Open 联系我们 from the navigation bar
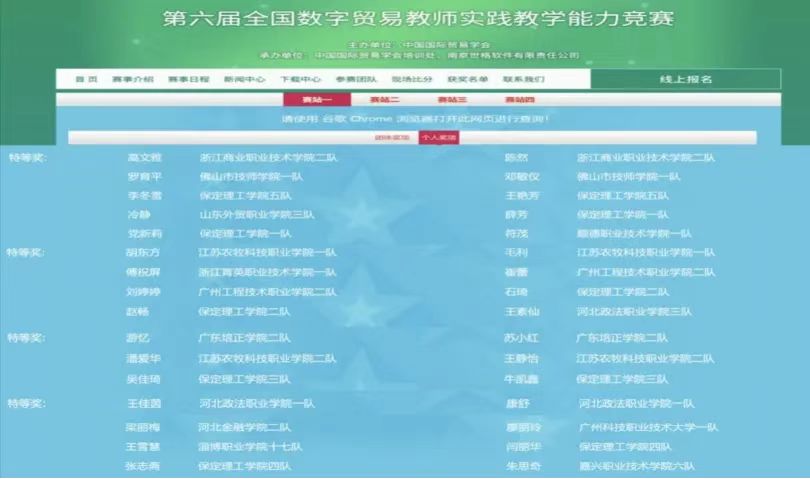 (524, 79)
